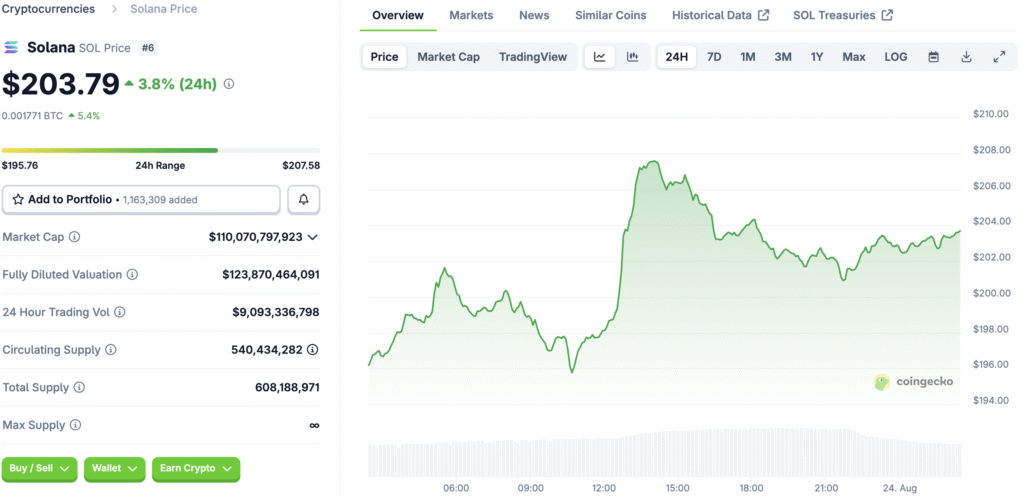Click the volume range selector strip below chart
The image size is (1024, 497).
pos(665,452)
